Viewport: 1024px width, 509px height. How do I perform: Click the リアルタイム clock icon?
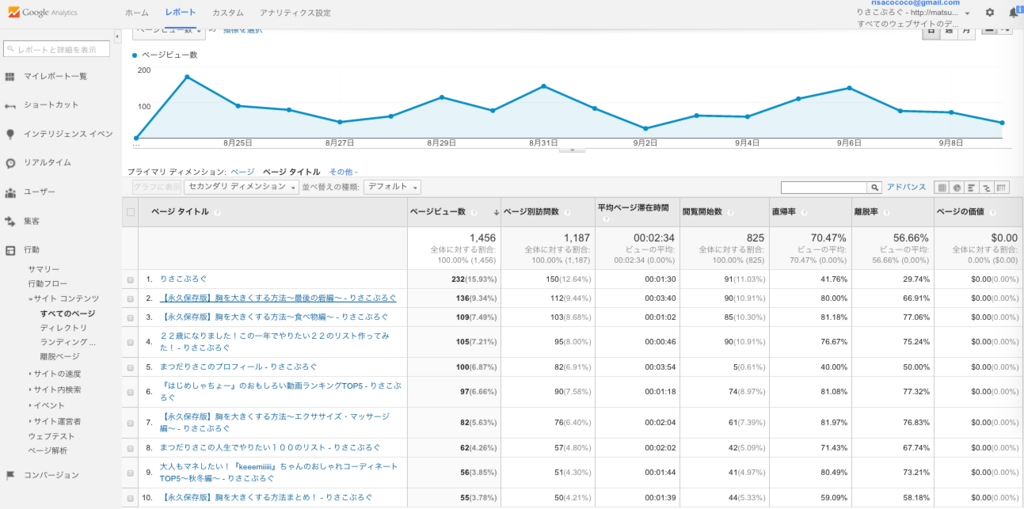(10, 163)
